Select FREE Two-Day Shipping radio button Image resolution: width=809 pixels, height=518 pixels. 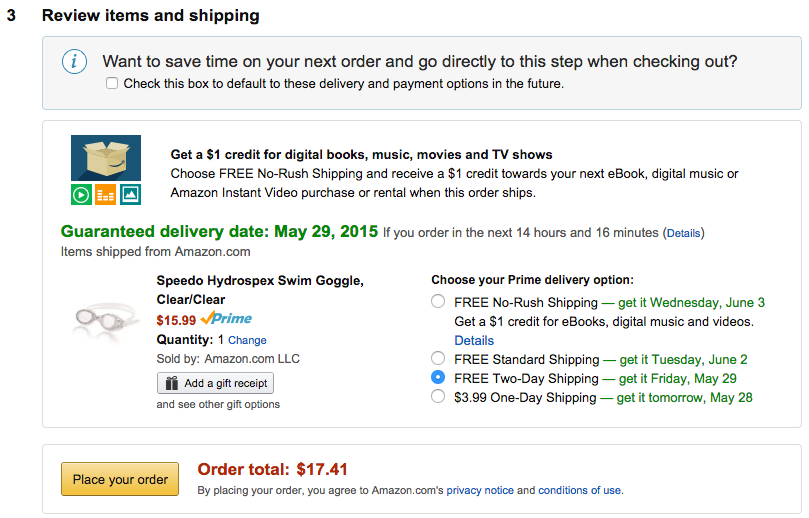click(x=438, y=378)
